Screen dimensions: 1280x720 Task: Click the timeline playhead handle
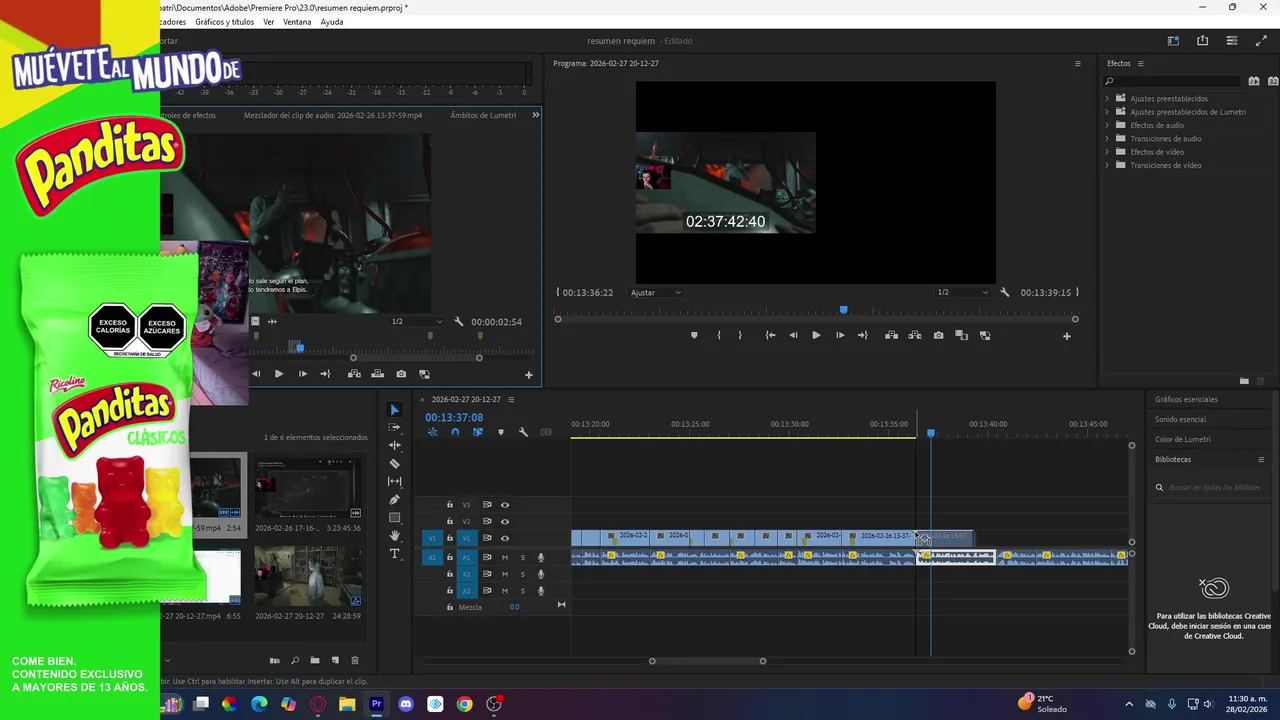(931, 433)
